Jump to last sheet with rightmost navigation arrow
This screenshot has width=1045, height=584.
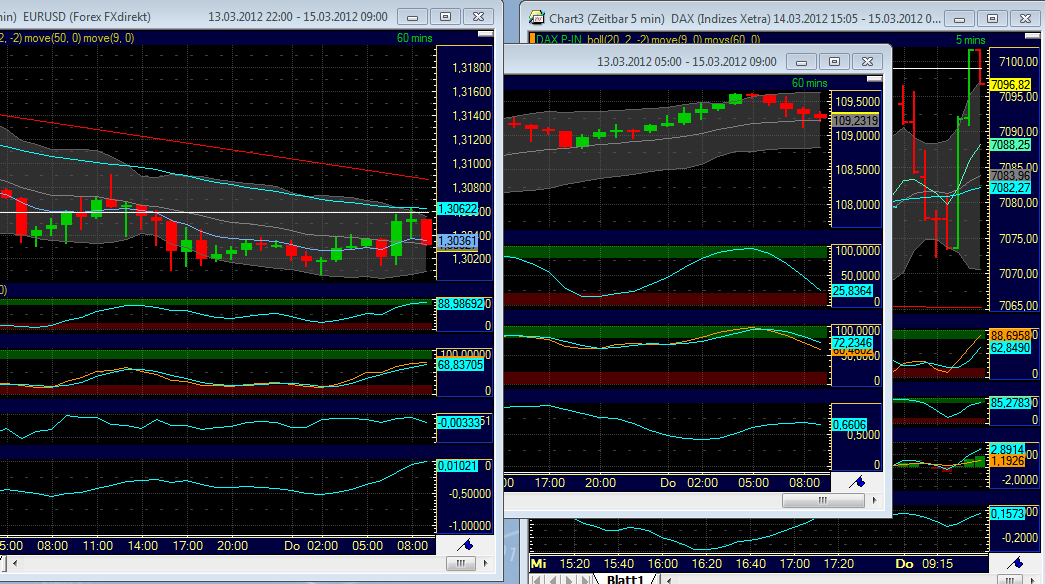click(x=586, y=580)
